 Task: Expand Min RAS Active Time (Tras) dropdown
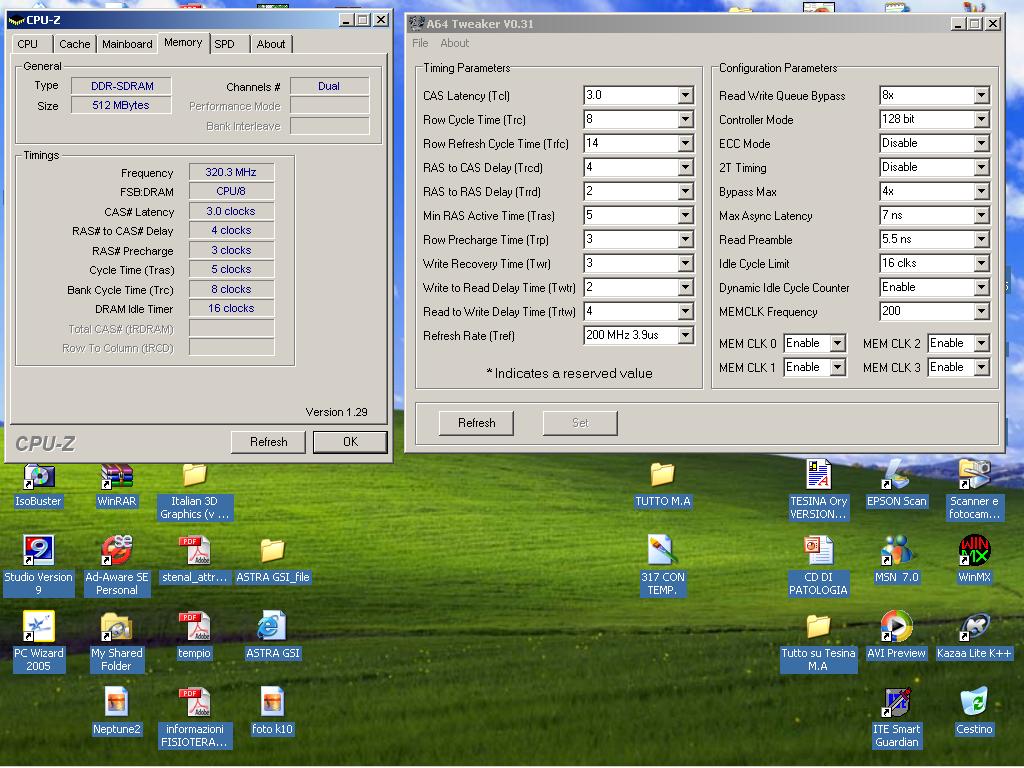[x=685, y=216]
